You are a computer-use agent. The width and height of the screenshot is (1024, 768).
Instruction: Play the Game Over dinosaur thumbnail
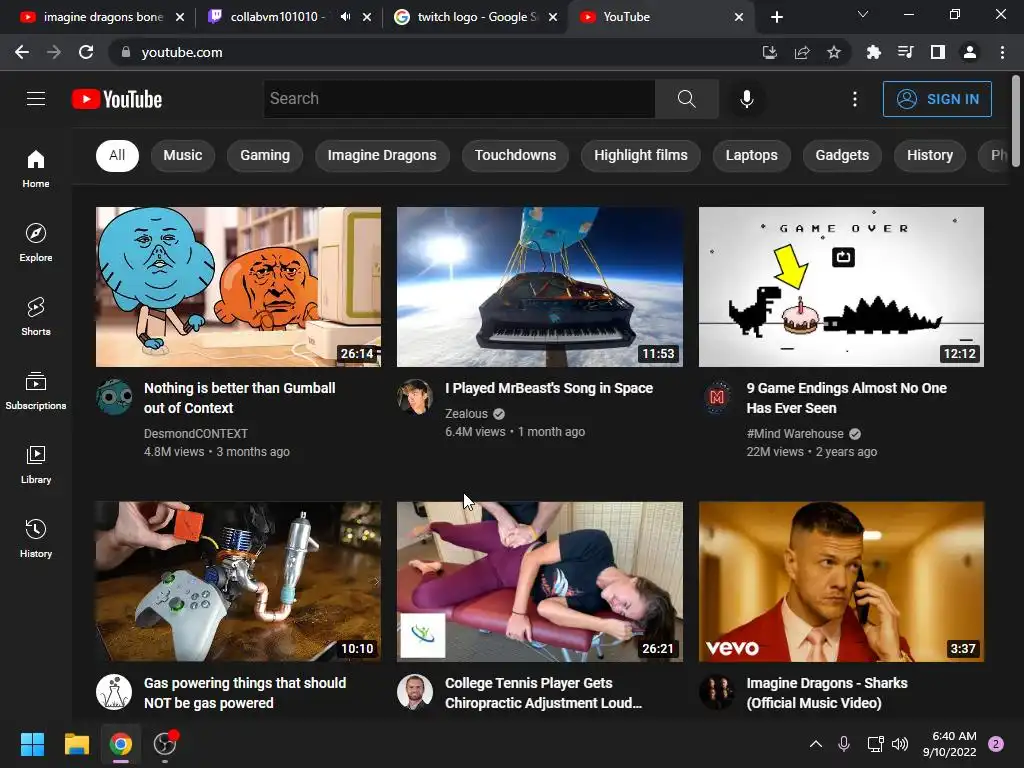(841, 287)
